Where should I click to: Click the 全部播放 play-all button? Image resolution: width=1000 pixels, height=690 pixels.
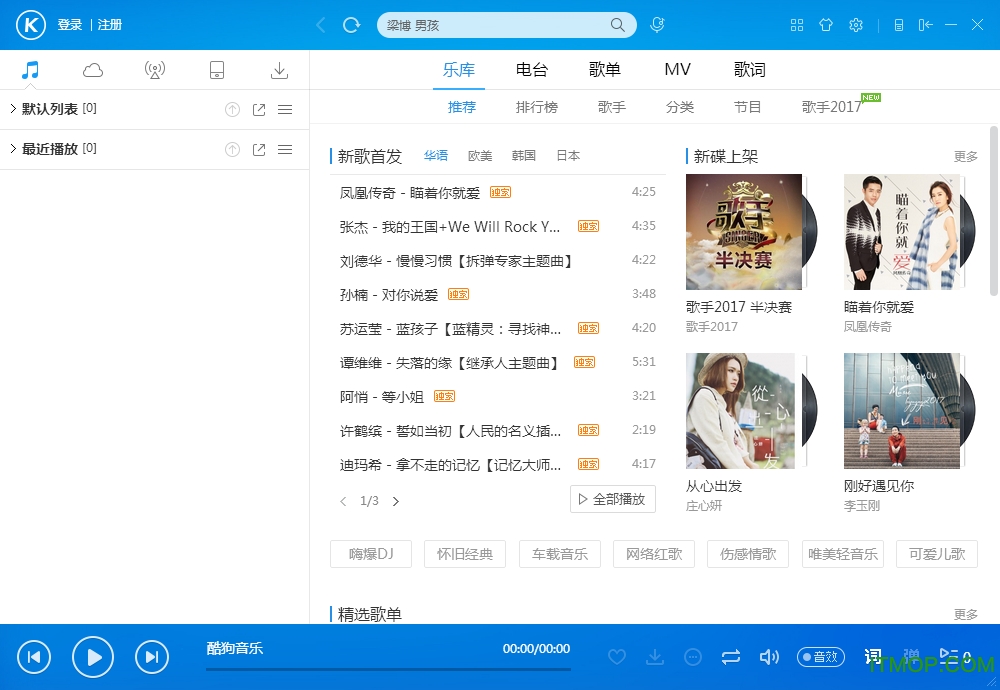point(613,499)
